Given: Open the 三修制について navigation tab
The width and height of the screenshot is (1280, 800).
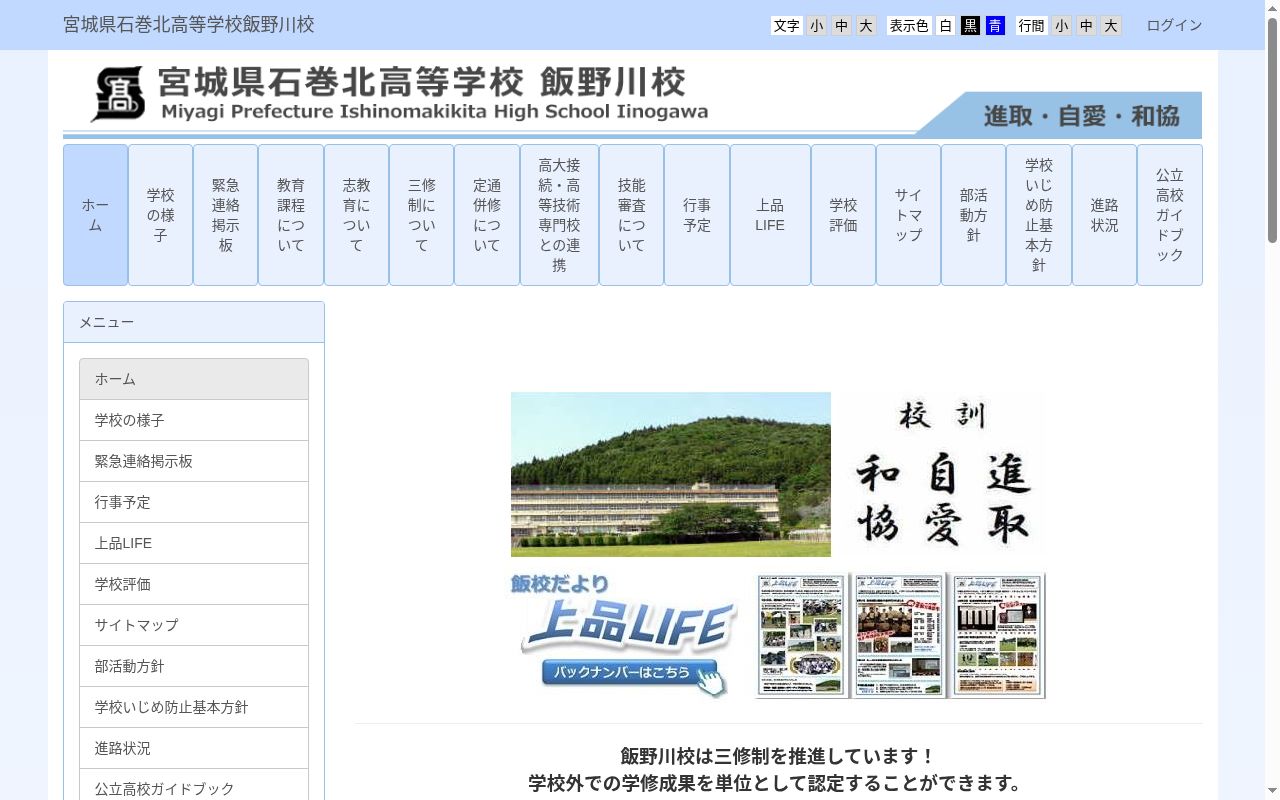Looking at the screenshot, I should click(x=422, y=215).
